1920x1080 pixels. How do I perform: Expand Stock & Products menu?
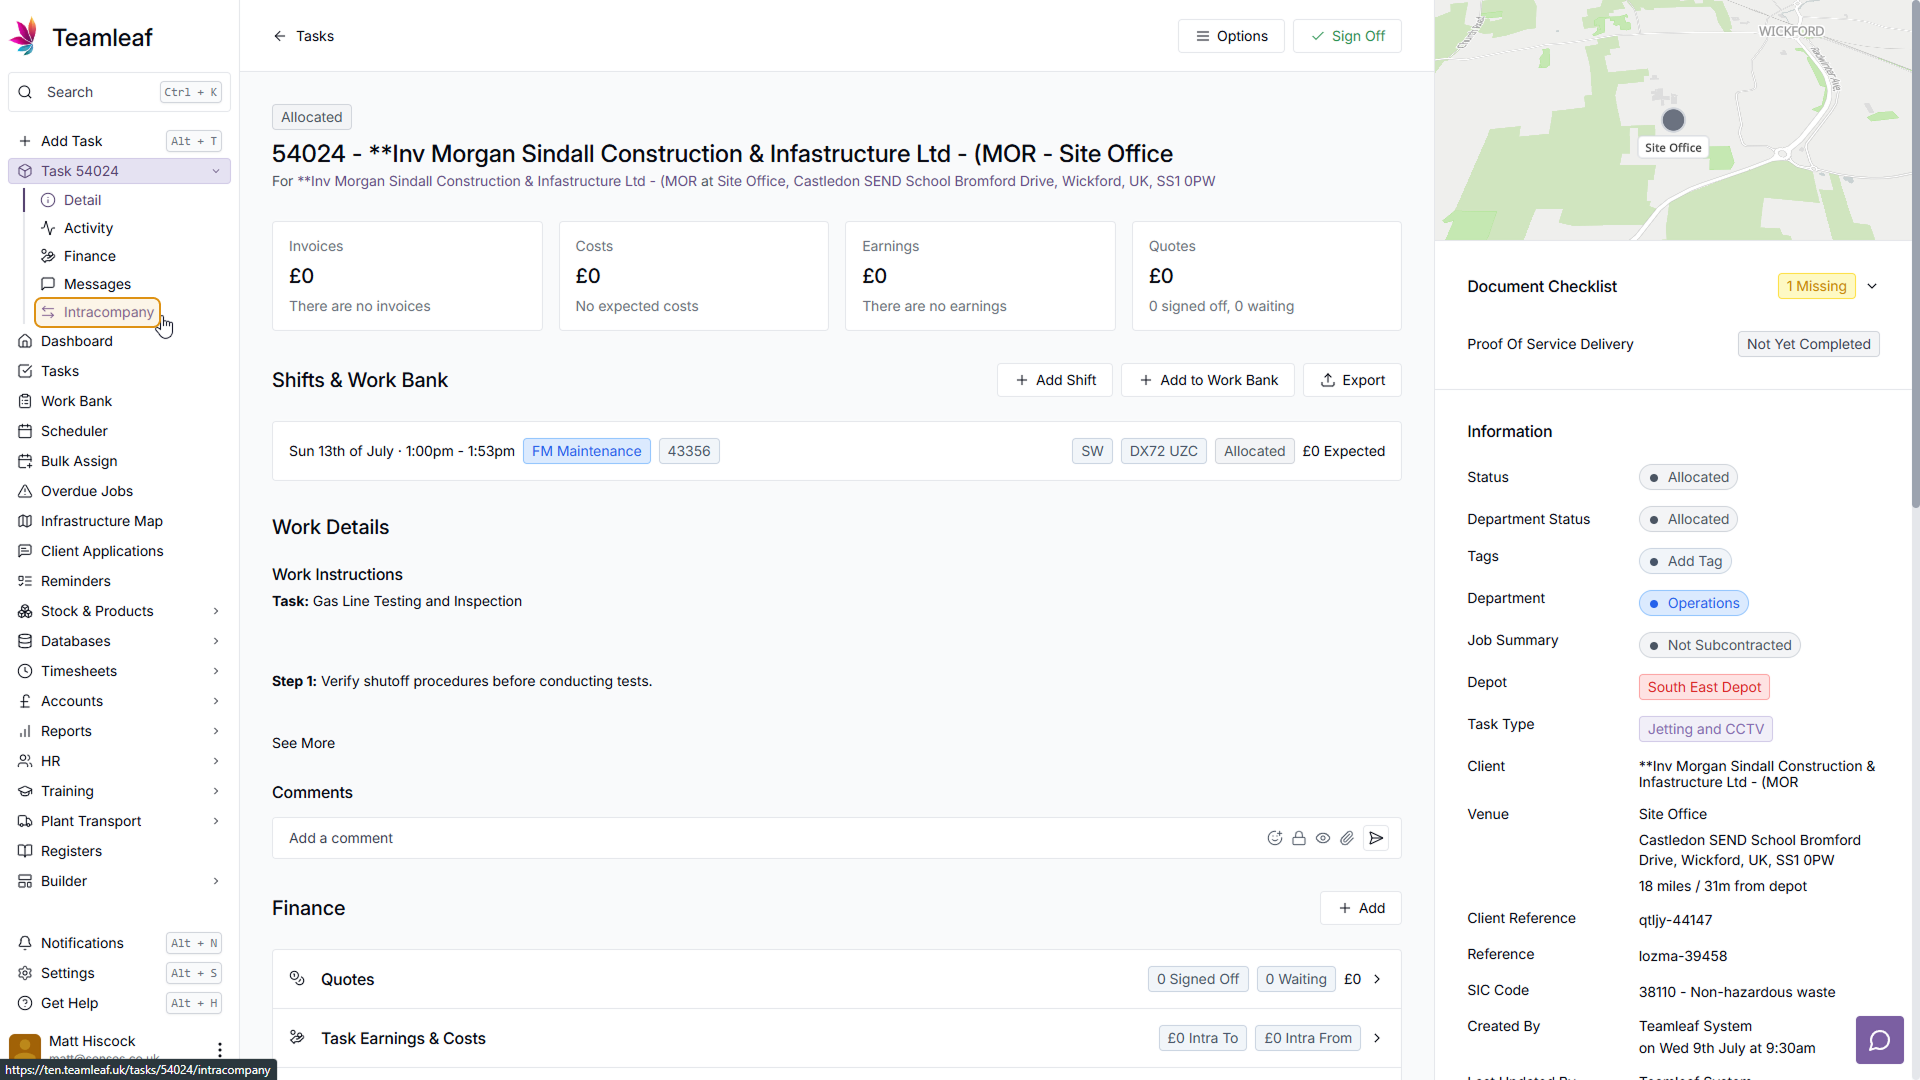point(119,611)
